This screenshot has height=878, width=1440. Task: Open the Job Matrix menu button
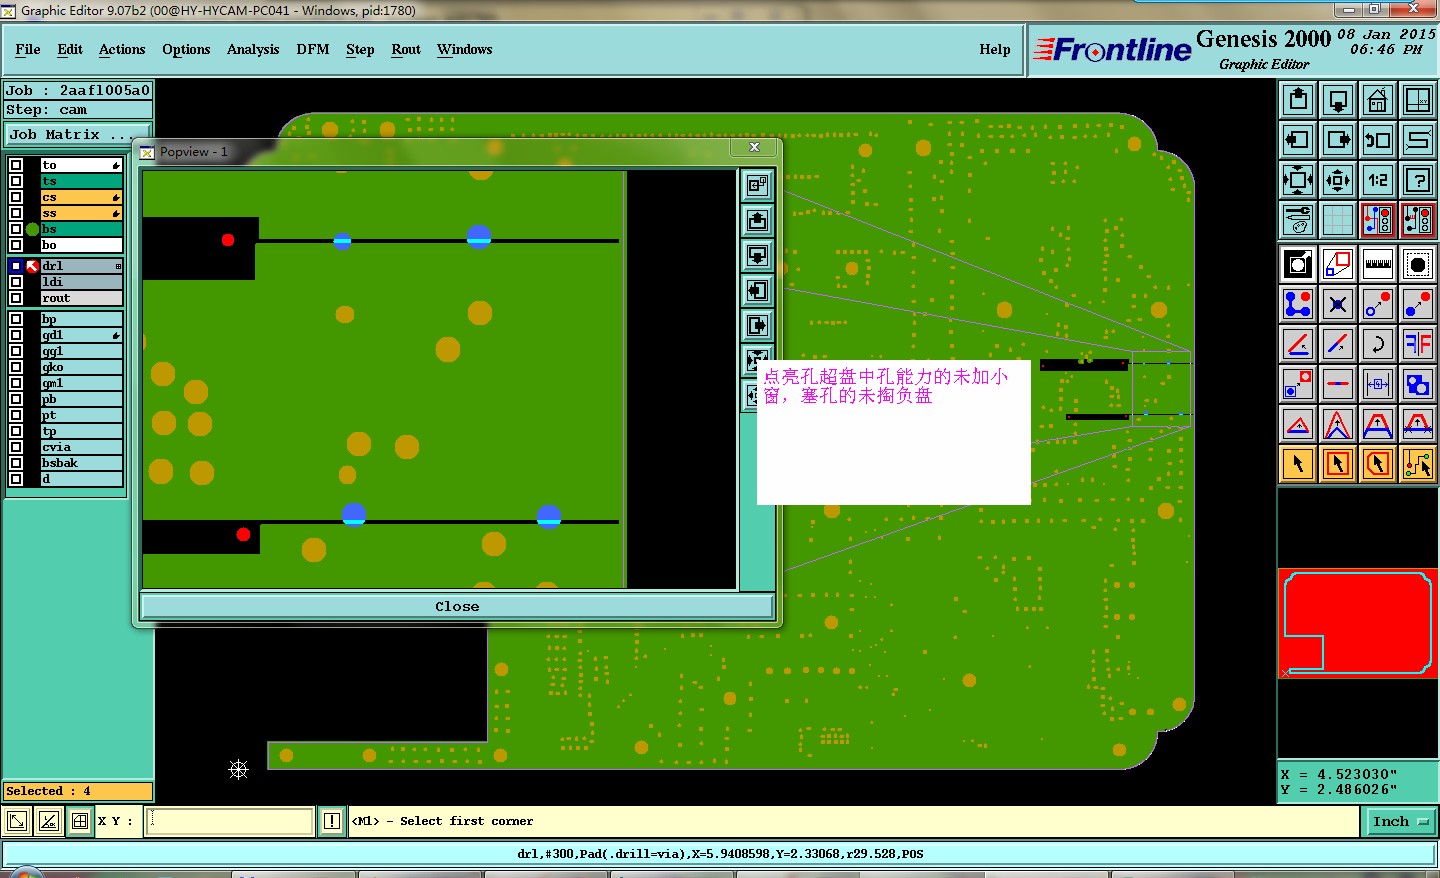(78, 134)
